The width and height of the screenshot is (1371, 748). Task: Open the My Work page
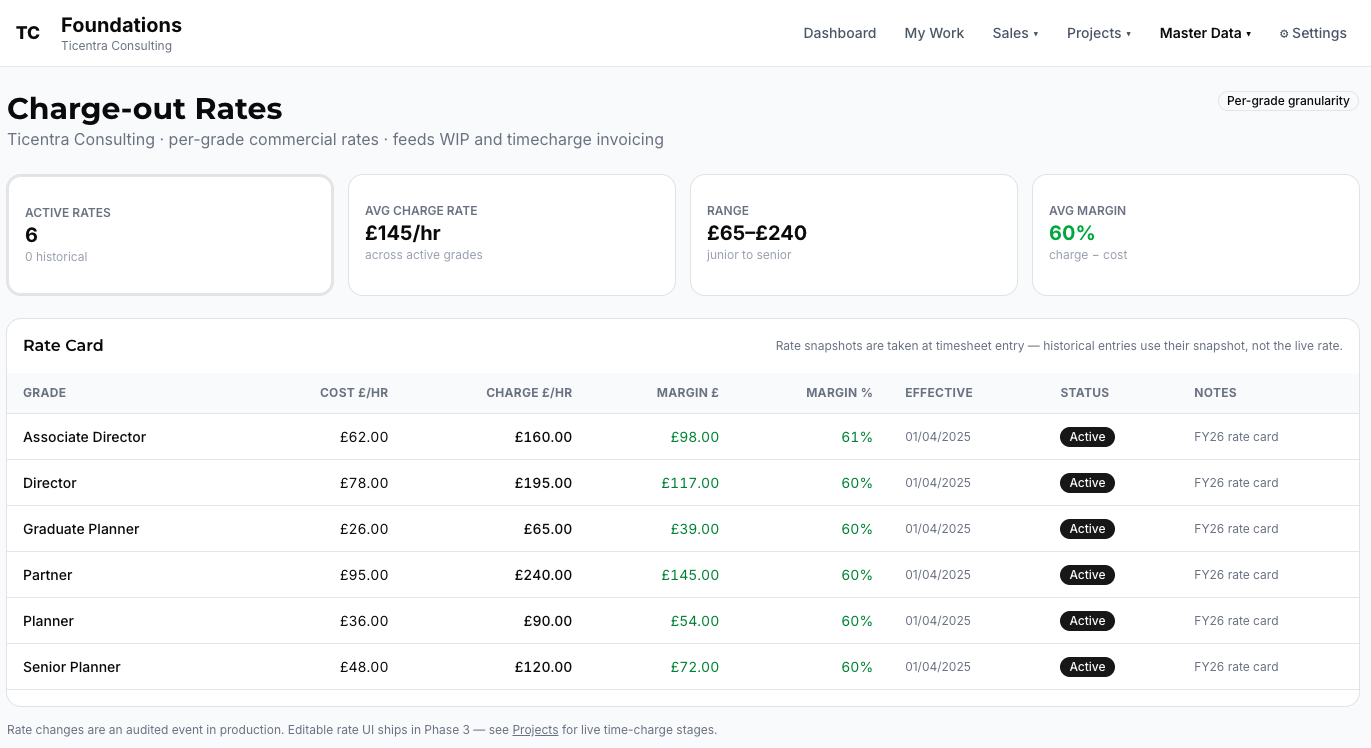pyautogui.click(x=934, y=33)
